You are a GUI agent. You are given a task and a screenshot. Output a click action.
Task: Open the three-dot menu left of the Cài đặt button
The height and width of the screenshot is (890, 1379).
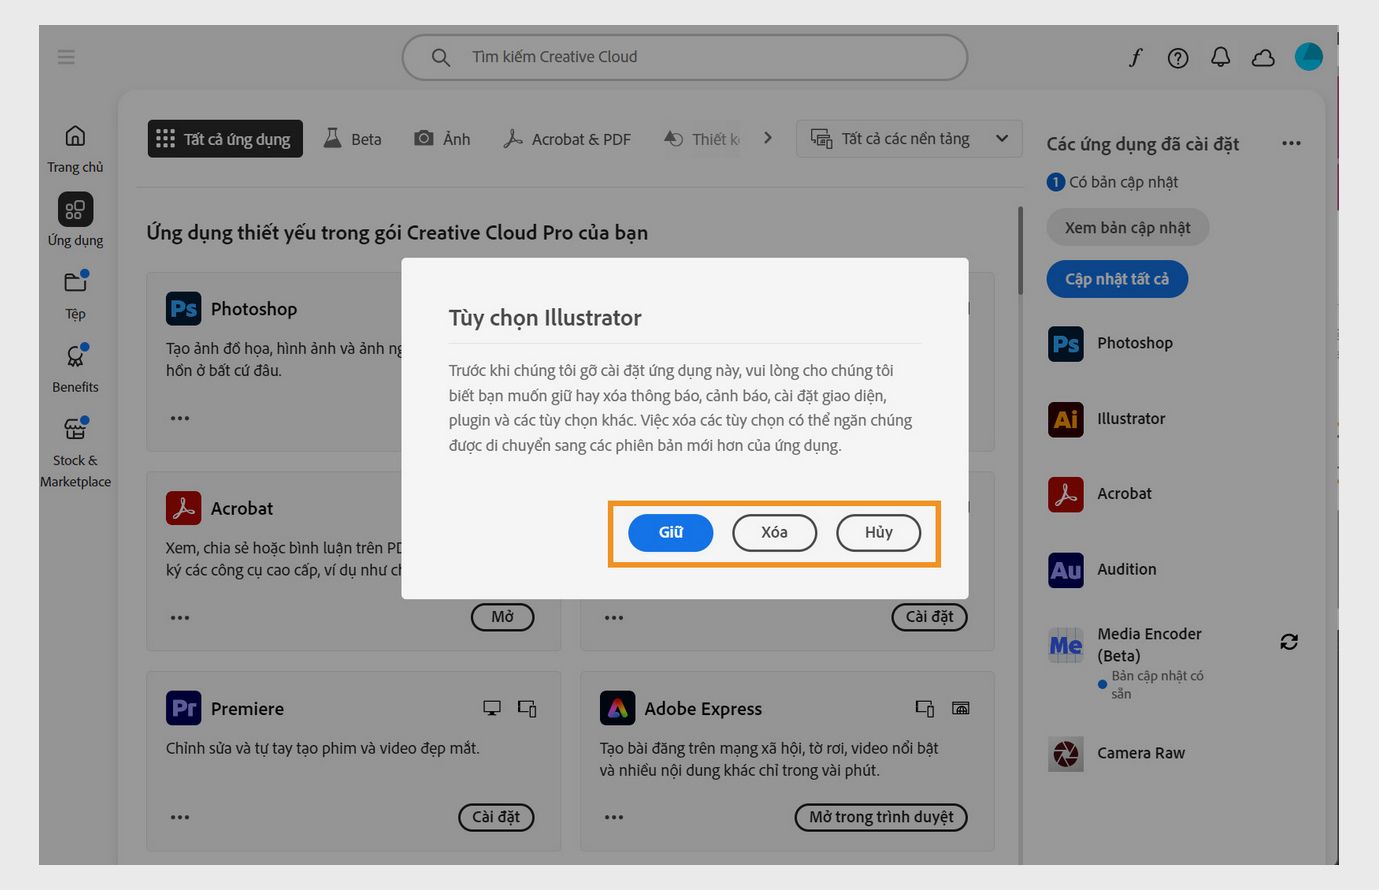coord(614,618)
